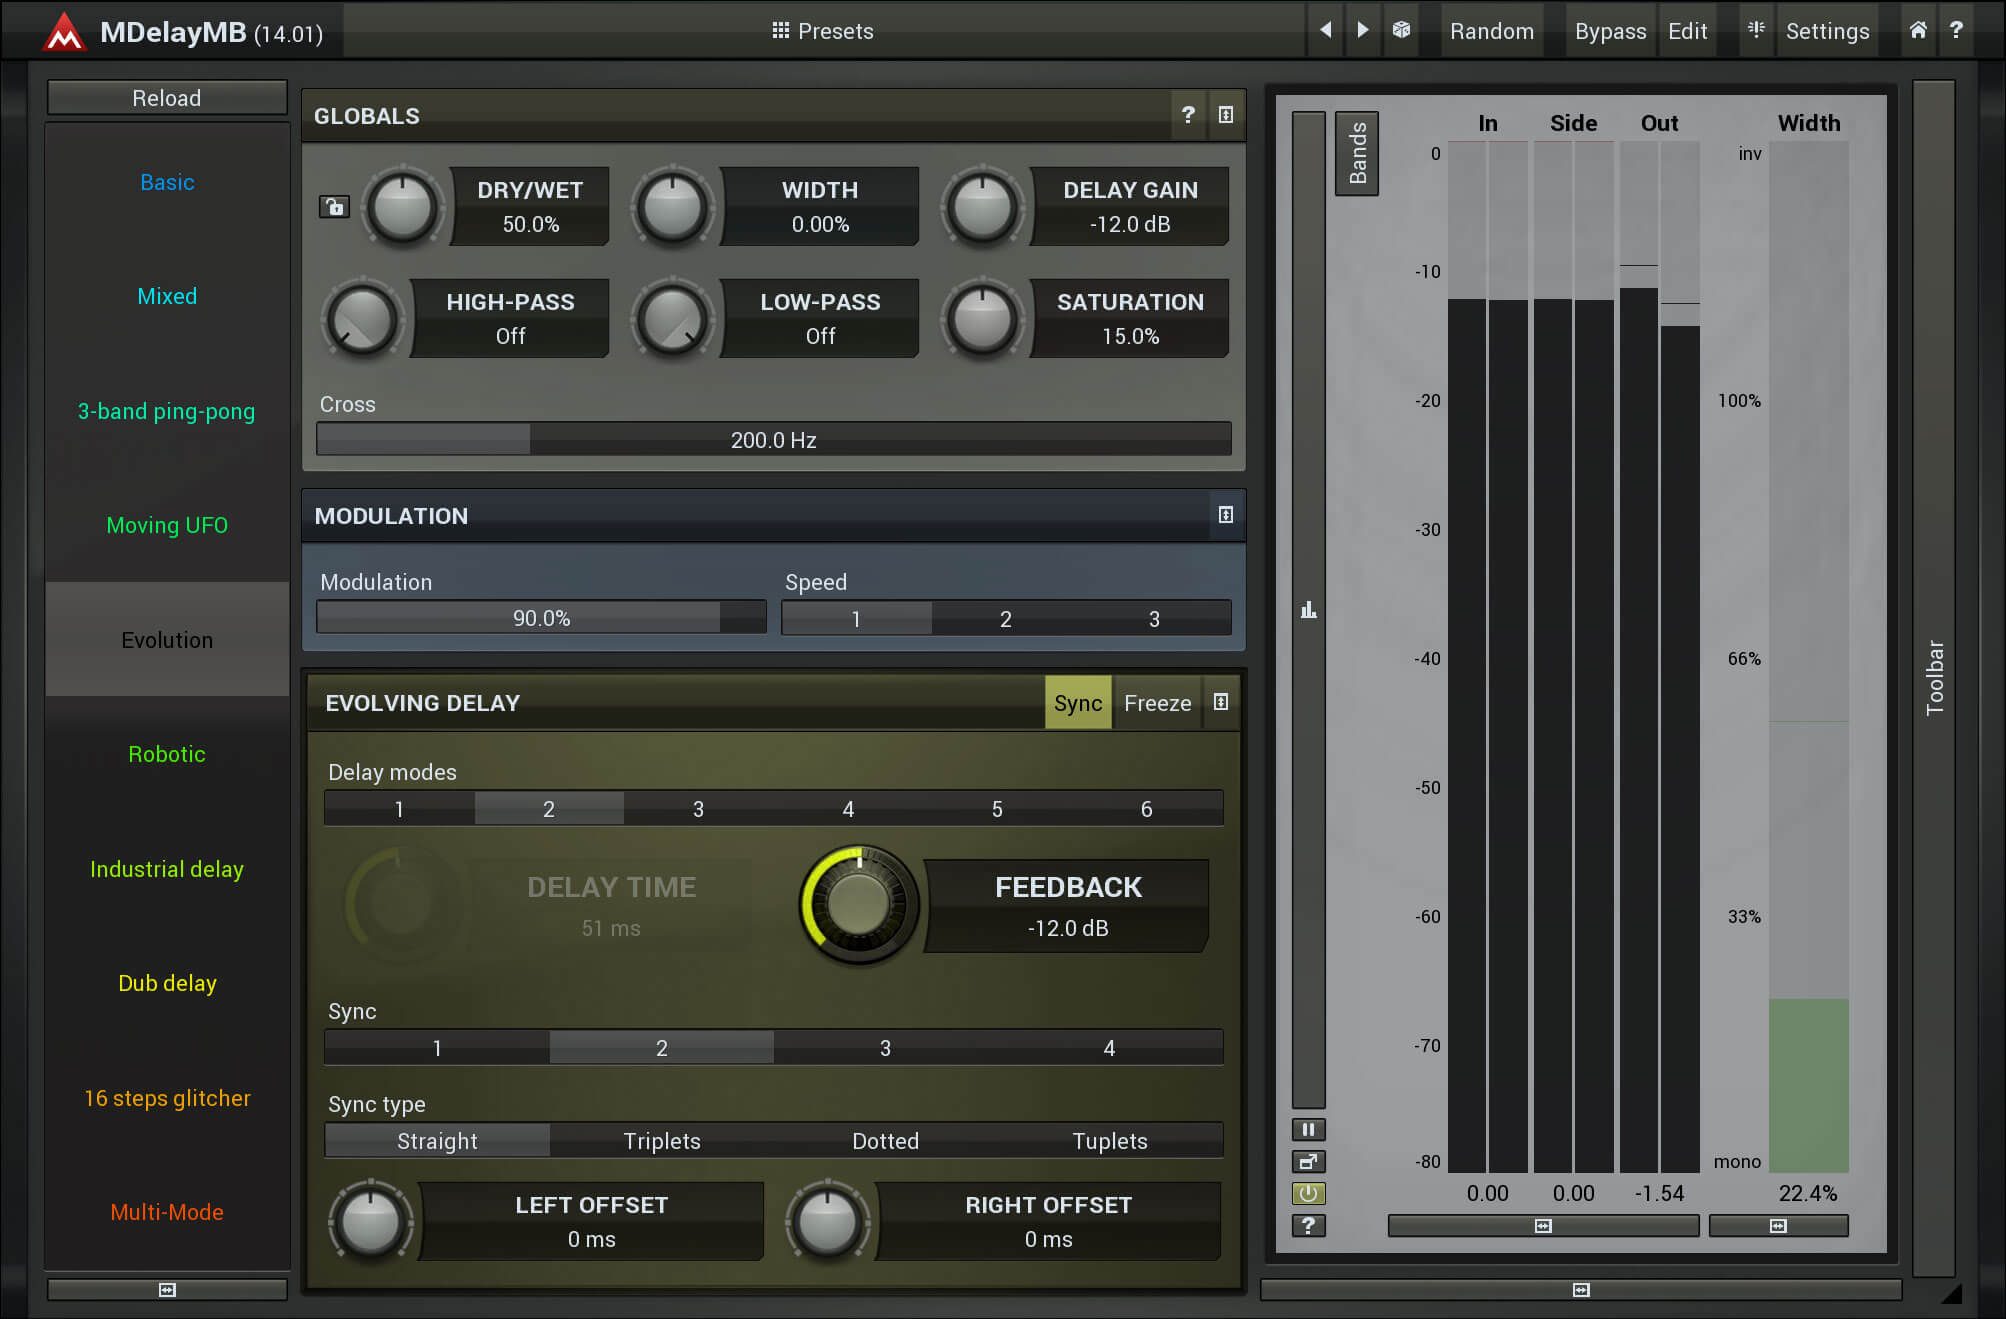Click the DELAY GAIN knob
The width and height of the screenshot is (2006, 1319).
point(983,207)
